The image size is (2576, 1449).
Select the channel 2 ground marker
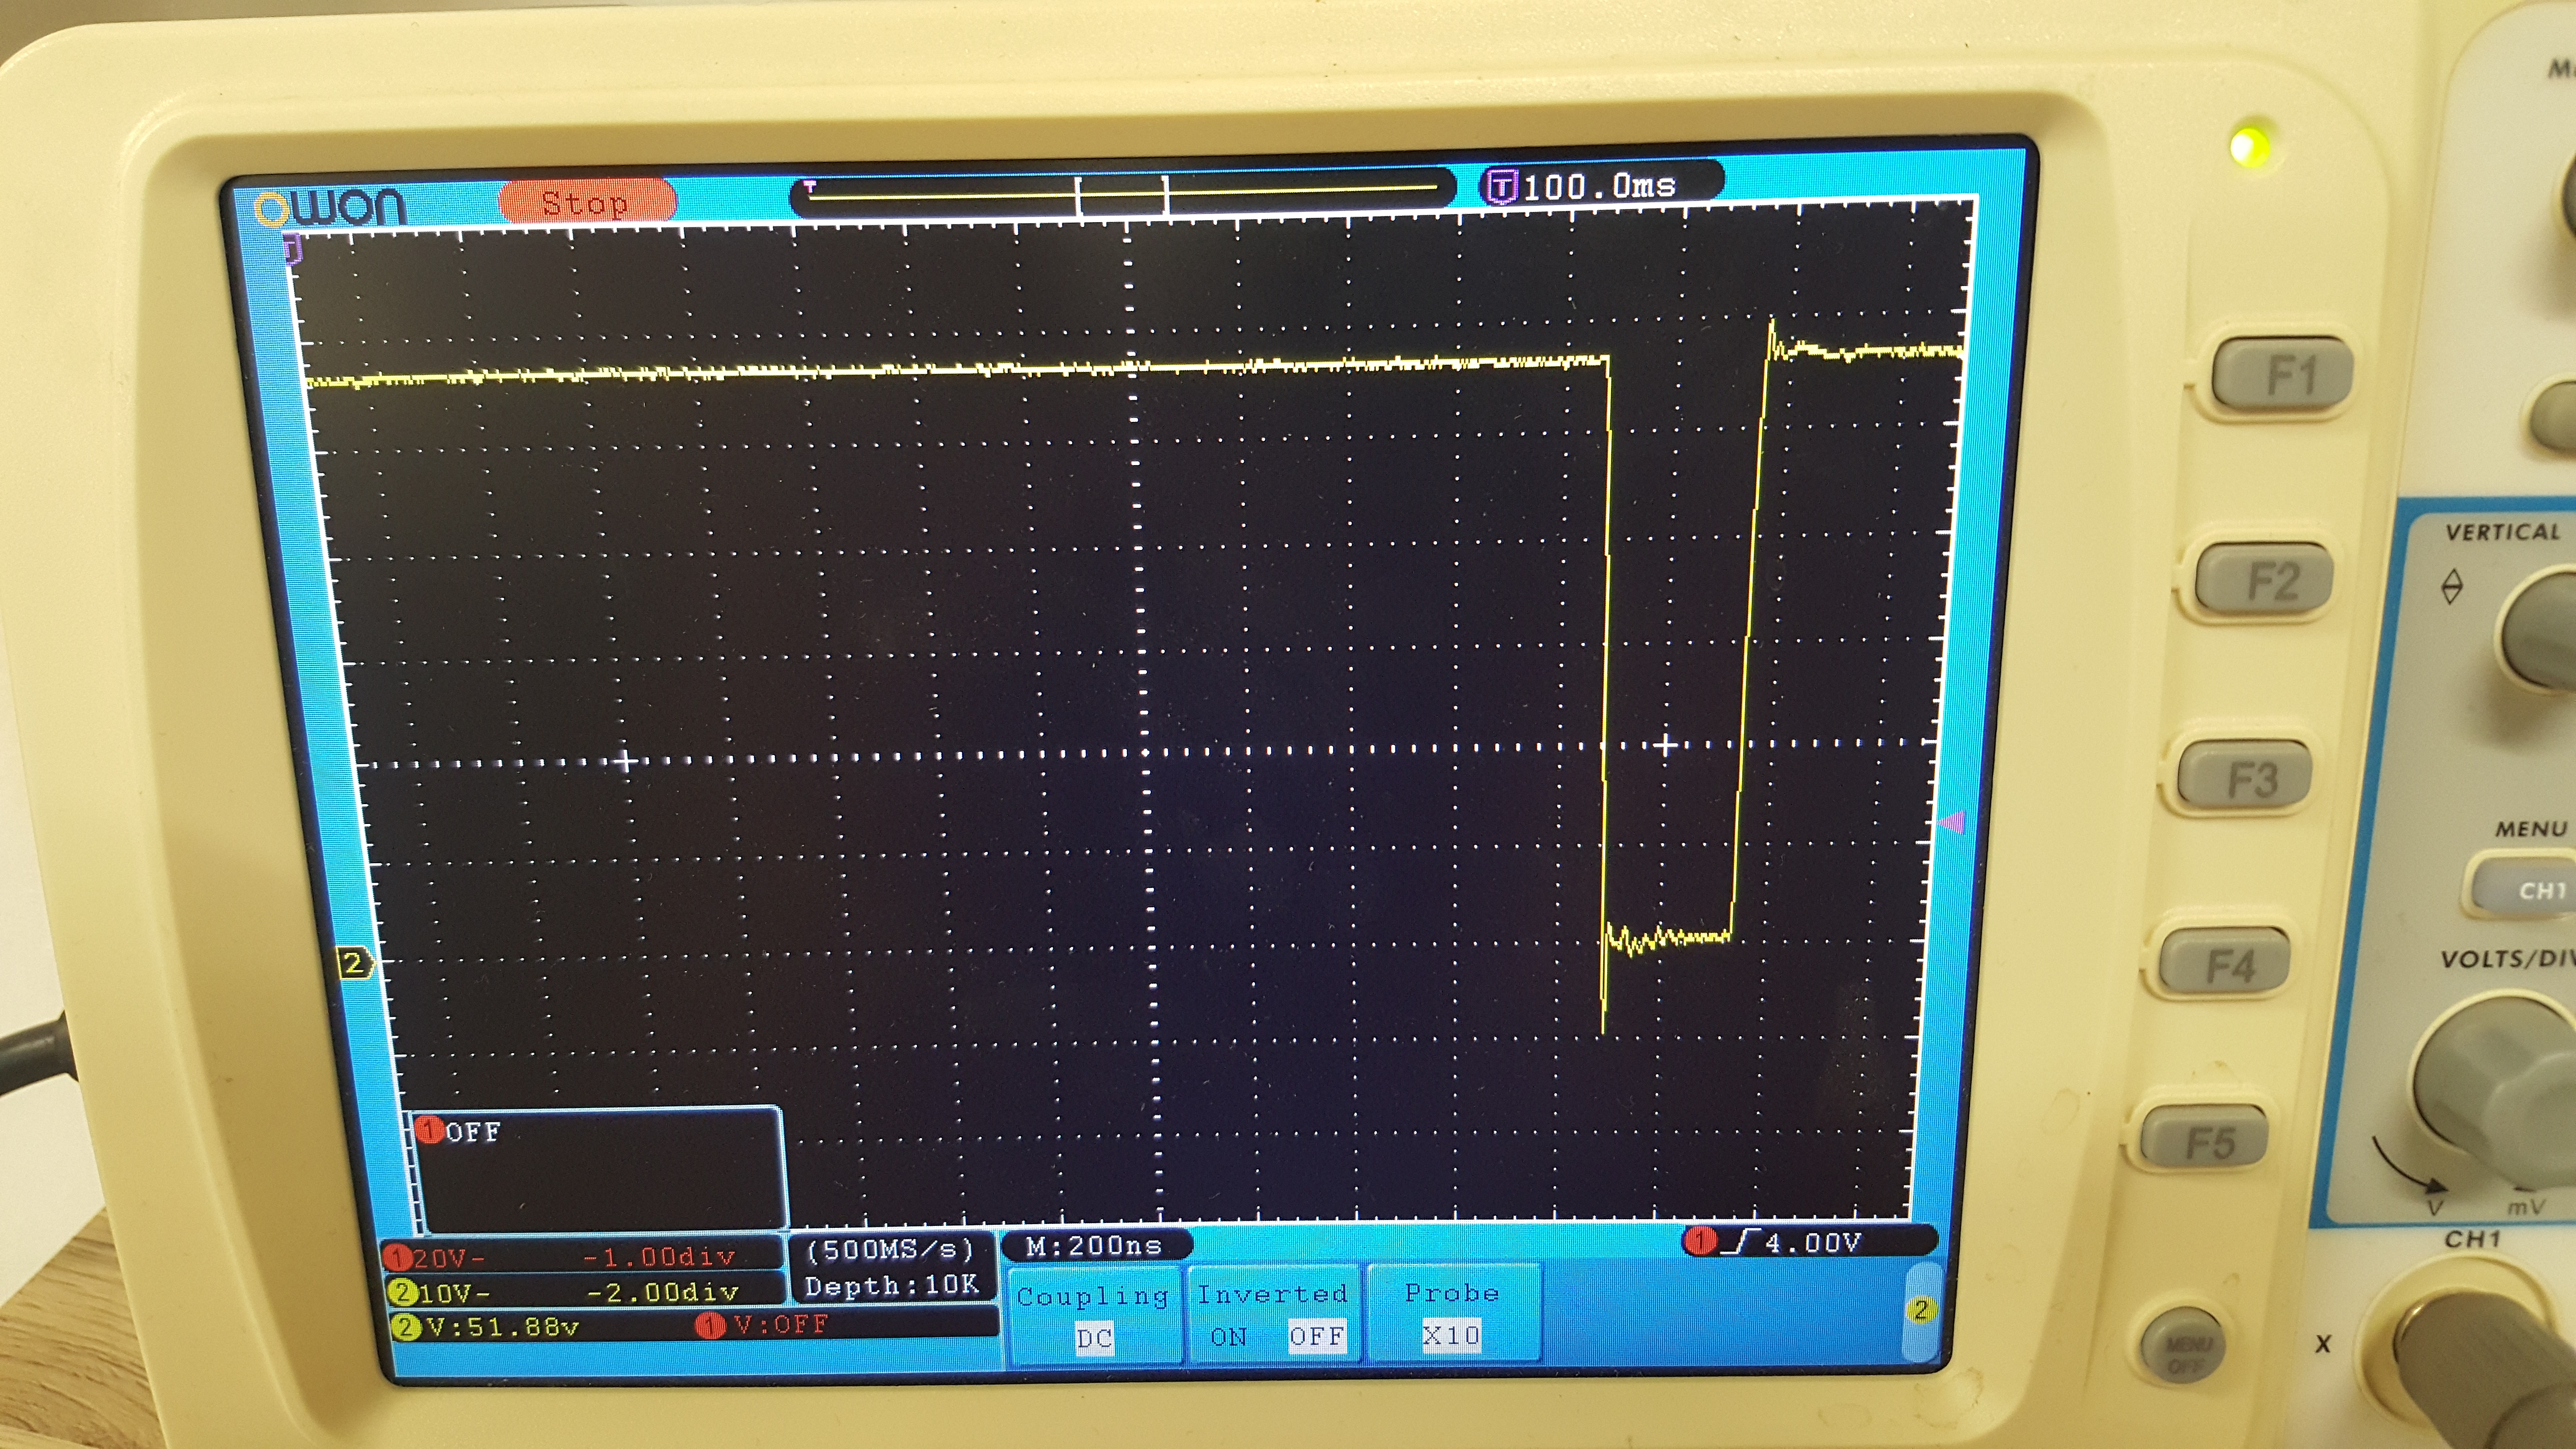click(x=354, y=963)
